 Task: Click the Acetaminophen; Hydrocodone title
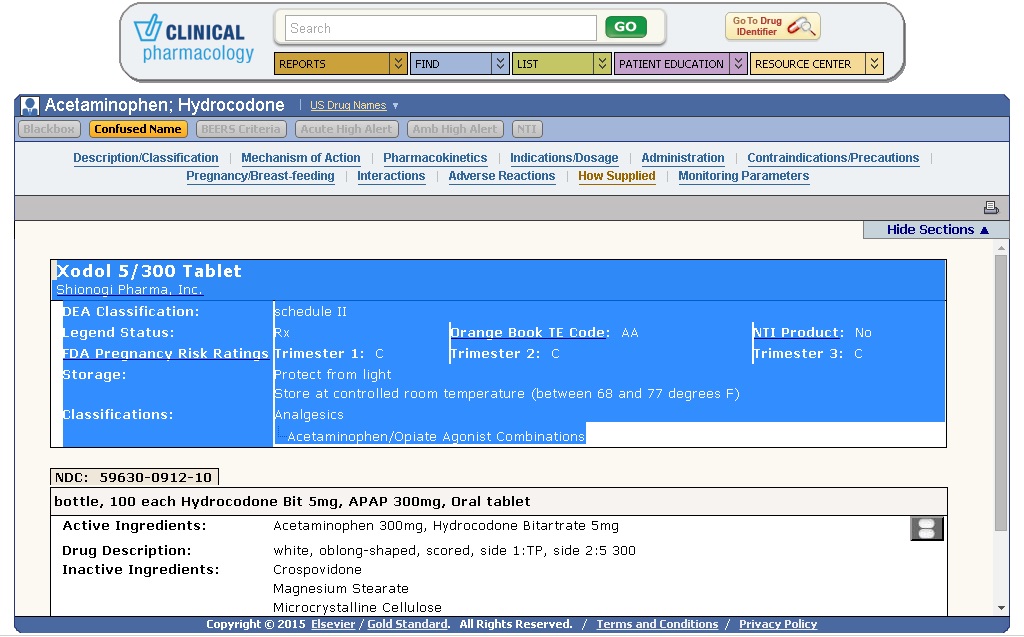[x=165, y=105]
